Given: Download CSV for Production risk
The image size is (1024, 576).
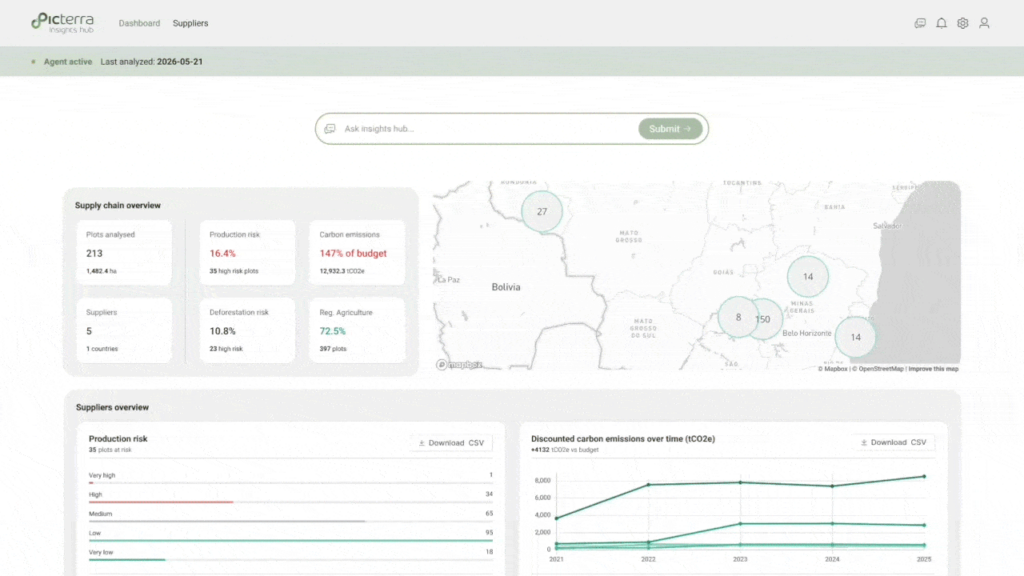Looking at the screenshot, I should tap(451, 443).
